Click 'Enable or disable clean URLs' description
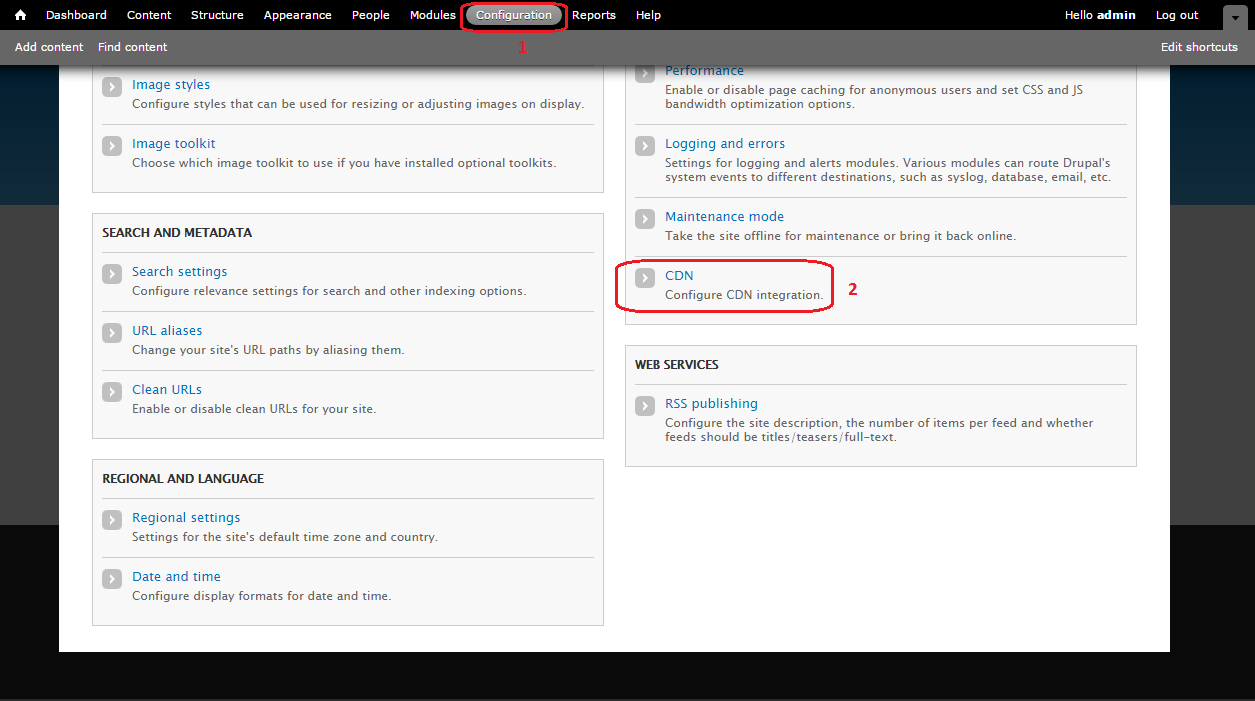The image size is (1255, 701). point(254,409)
